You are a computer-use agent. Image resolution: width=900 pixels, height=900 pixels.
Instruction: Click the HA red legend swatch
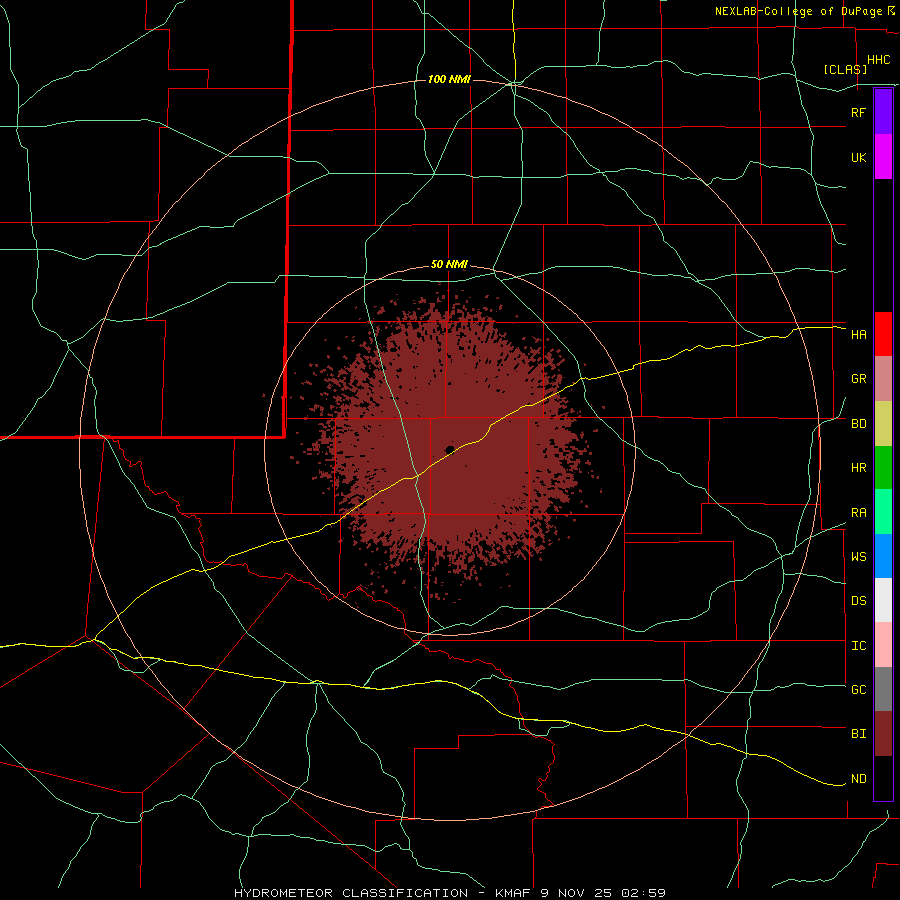coord(883,334)
